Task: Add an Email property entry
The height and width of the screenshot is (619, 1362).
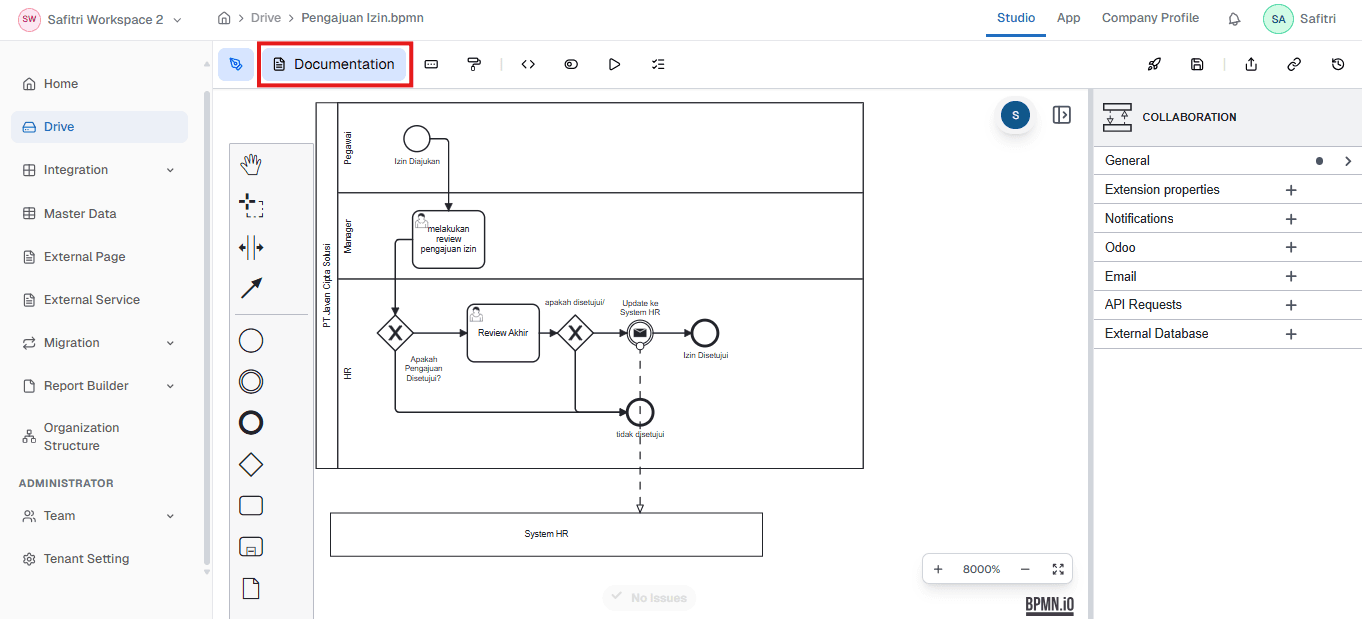Action: (x=1290, y=277)
